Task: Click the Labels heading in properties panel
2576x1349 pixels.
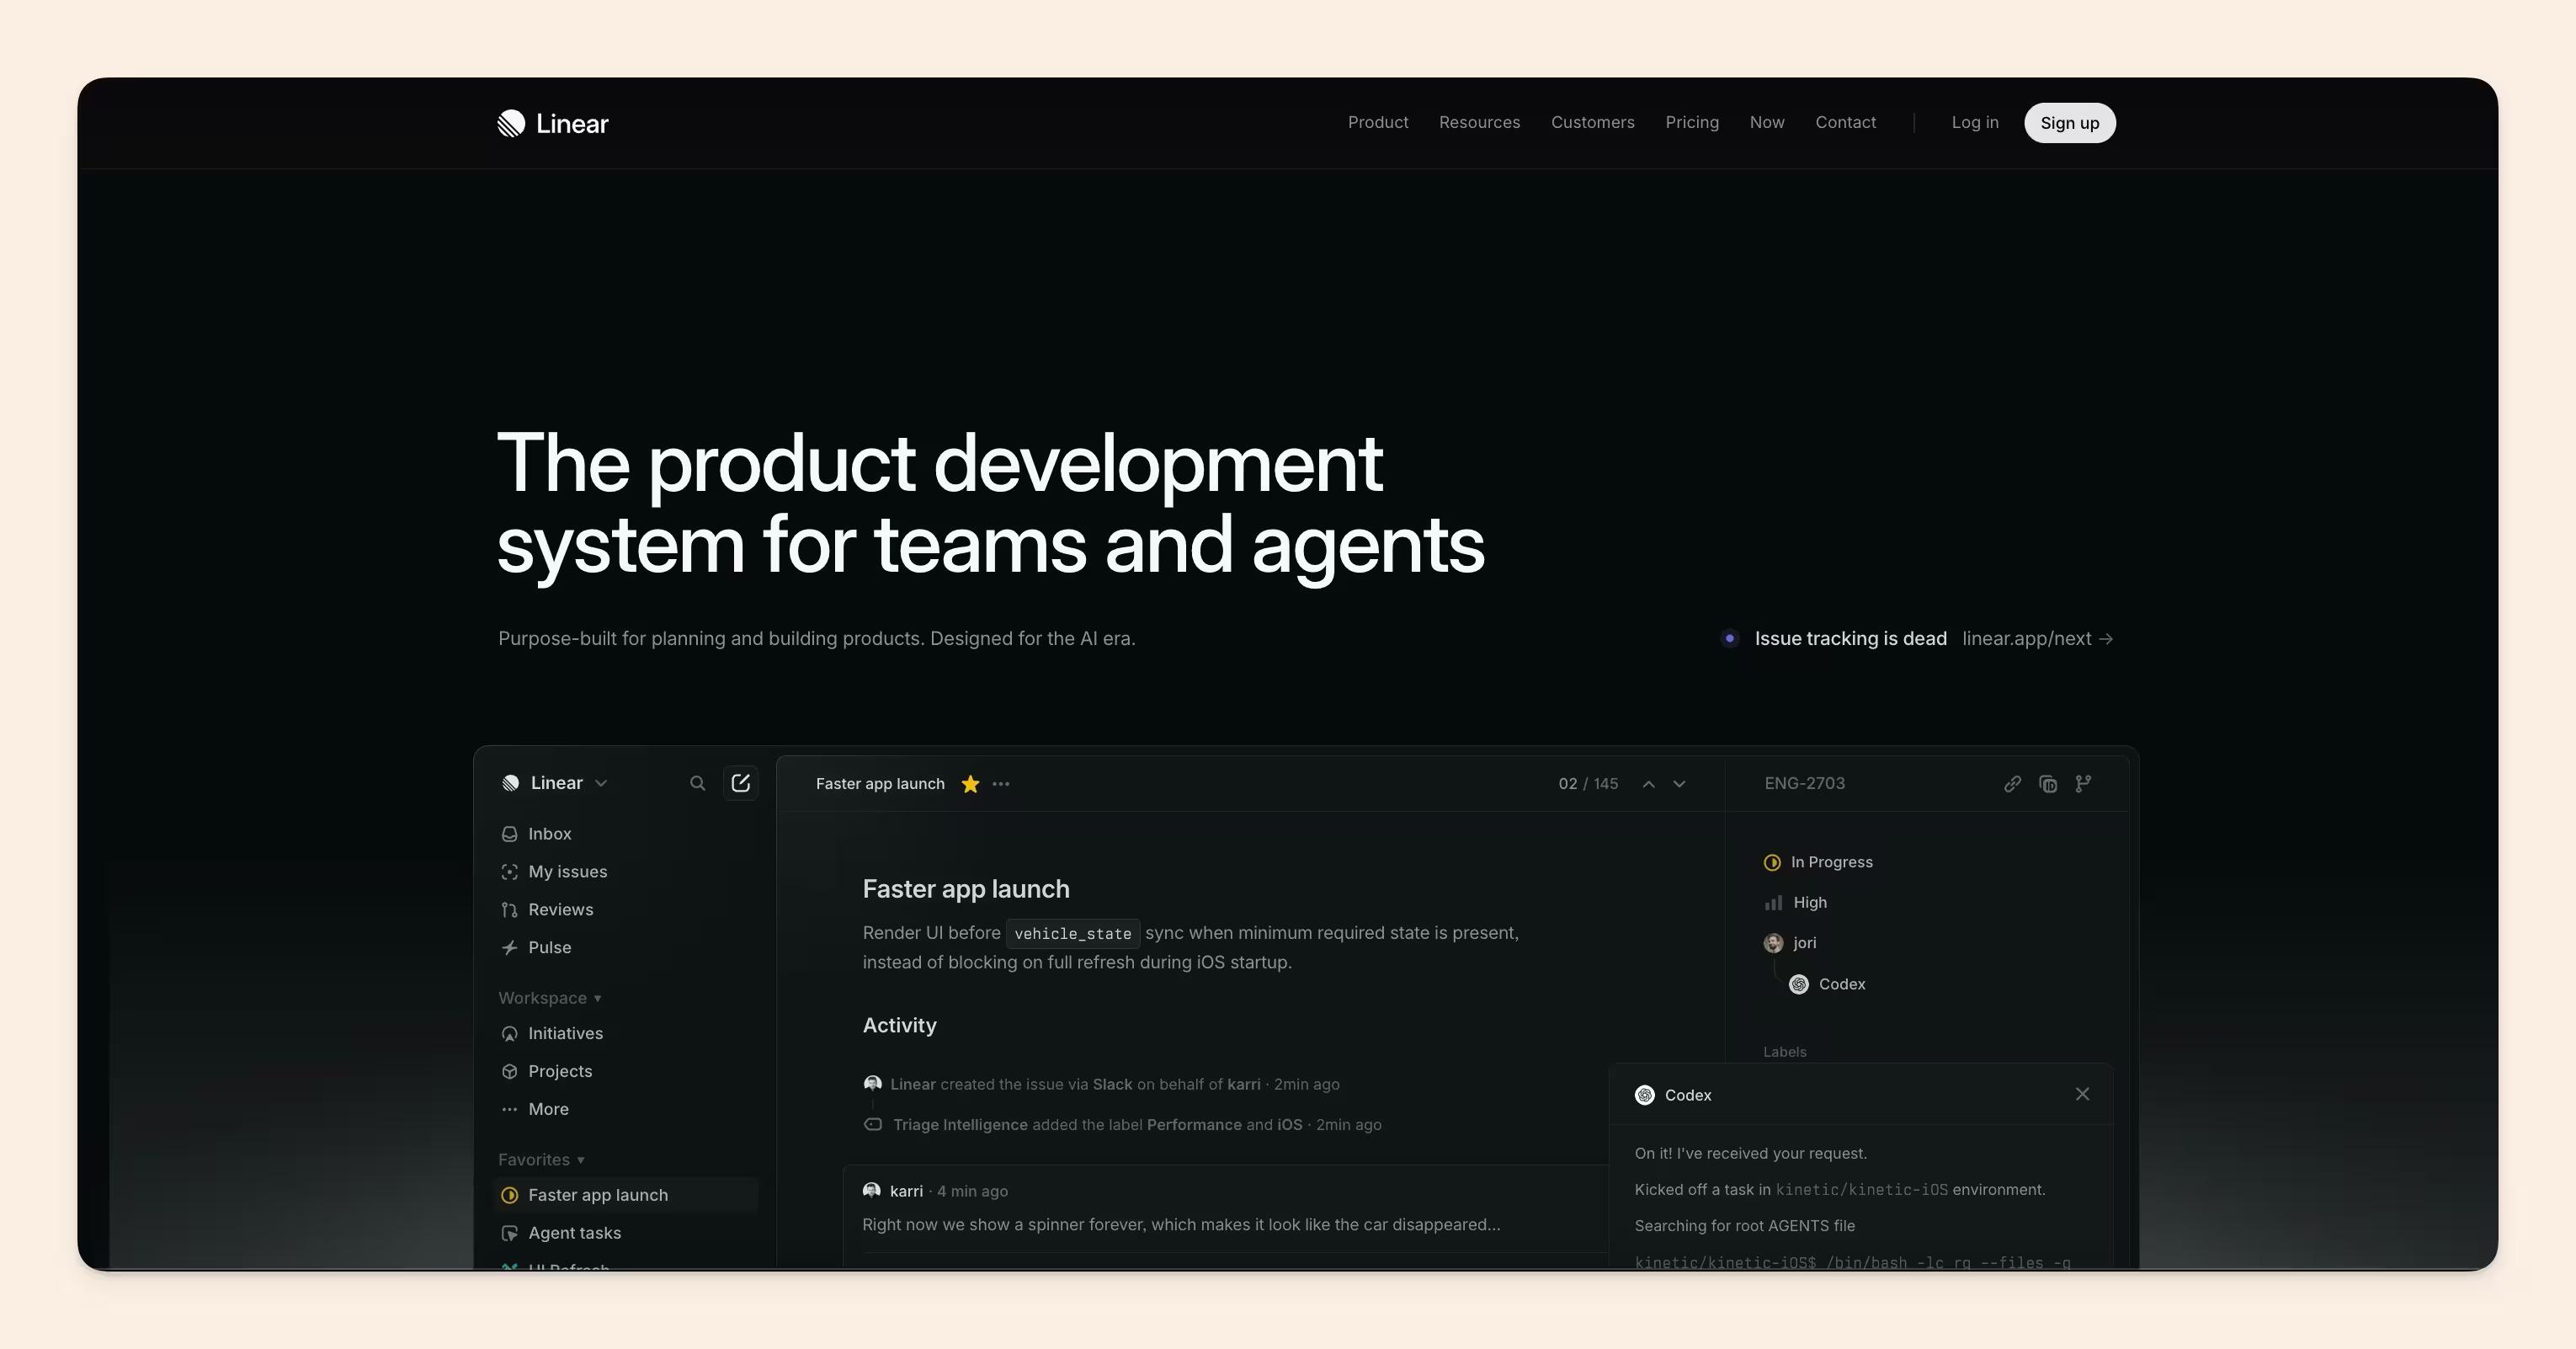Action: [x=1785, y=1052]
